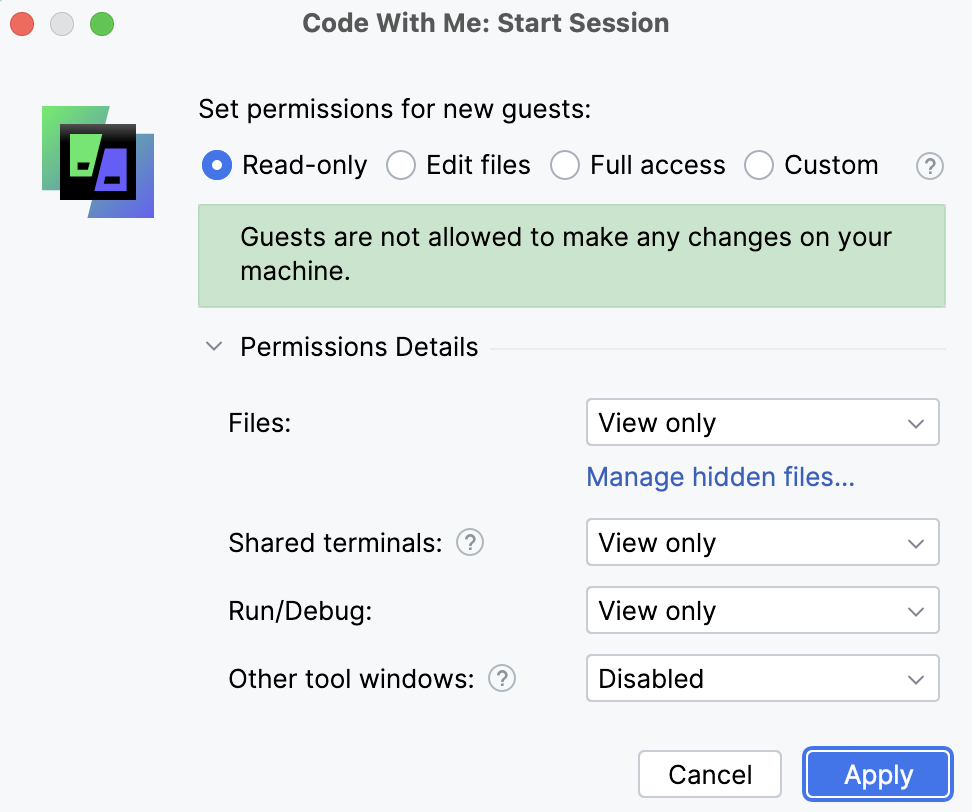This screenshot has height=812, width=972.
Task: Open the Shared terminals dropdown
Action: [762, 543]
